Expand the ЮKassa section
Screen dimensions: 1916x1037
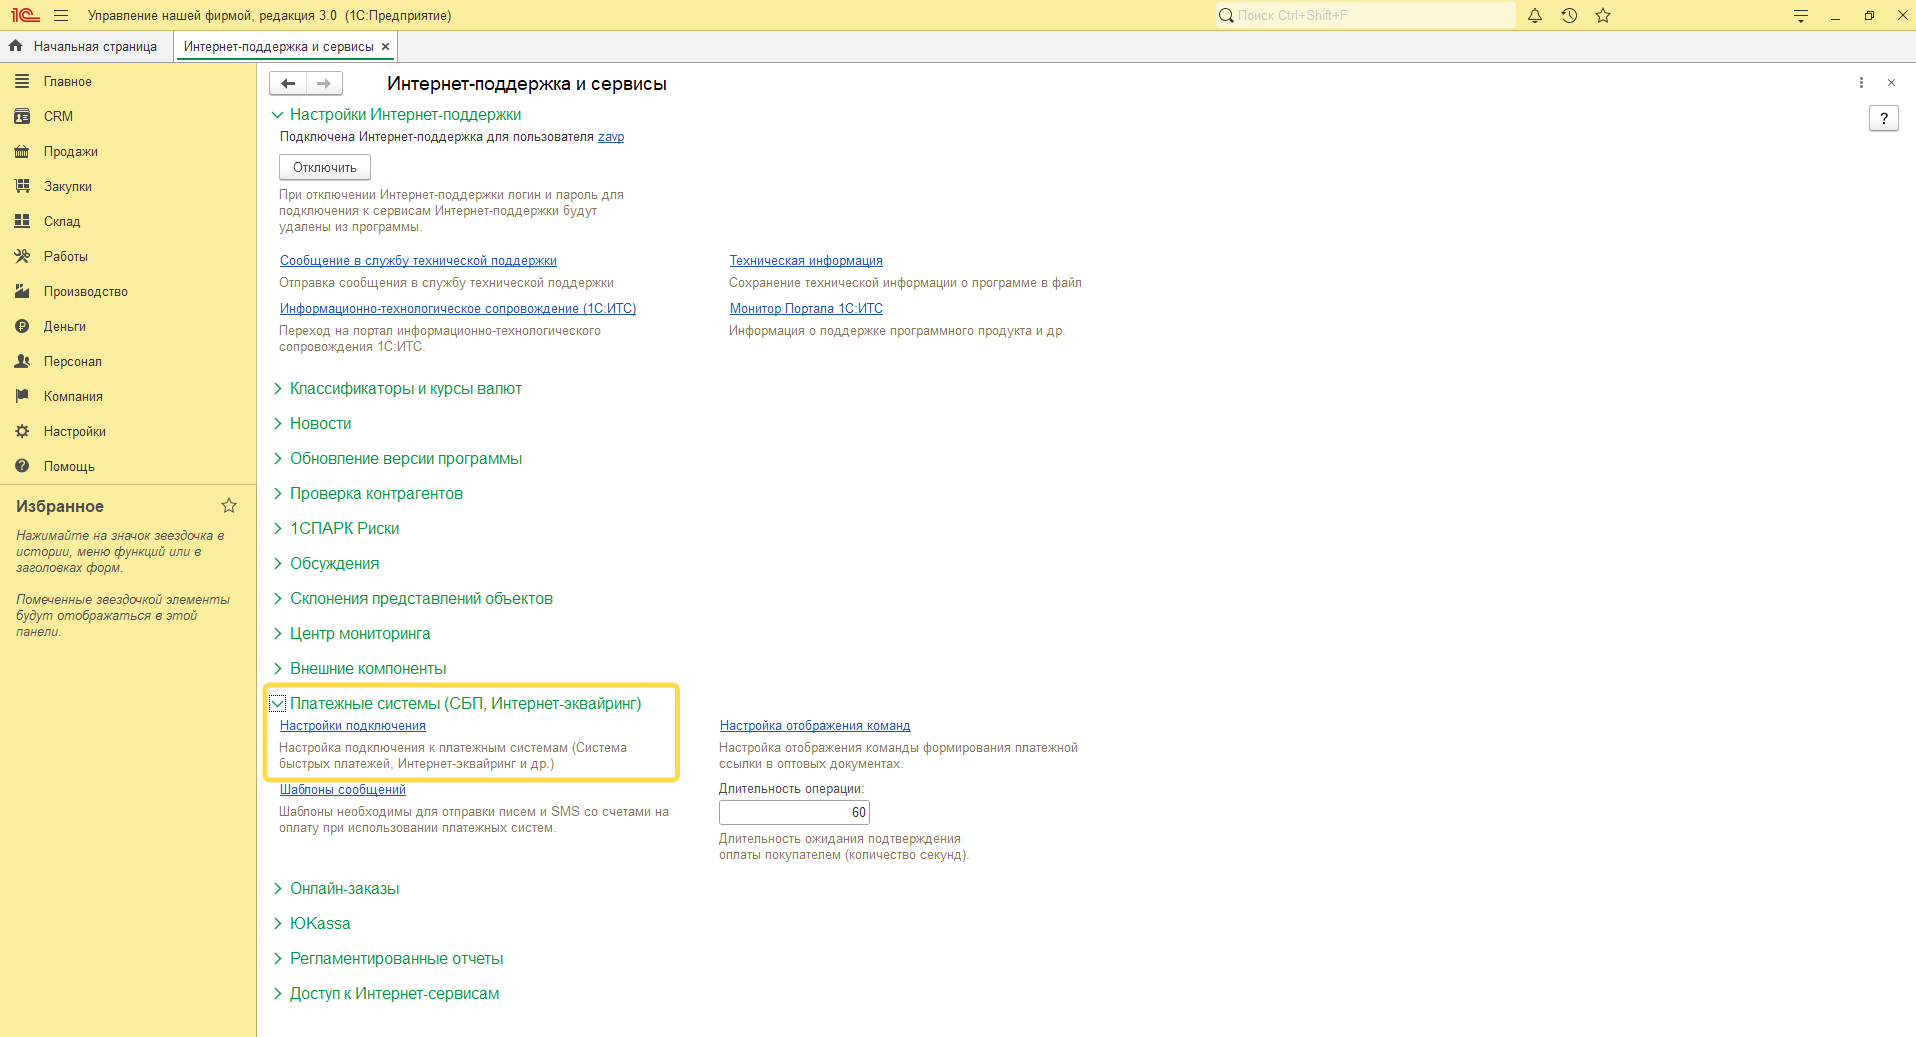319,924
